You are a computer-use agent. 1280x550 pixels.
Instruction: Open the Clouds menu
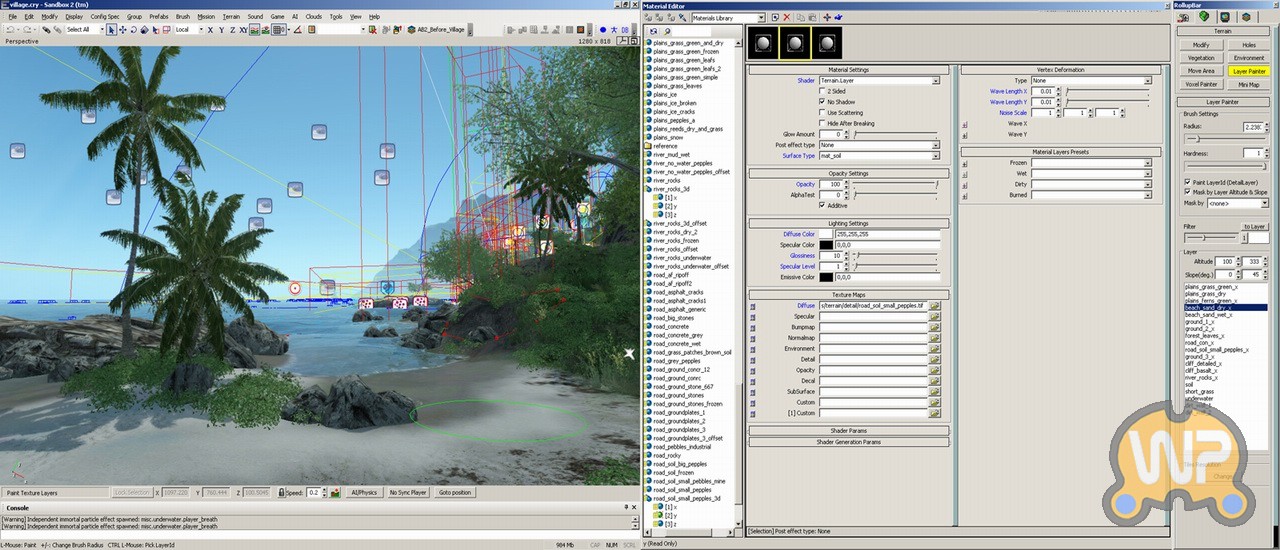pyautogui.click(x=313, y=17)
